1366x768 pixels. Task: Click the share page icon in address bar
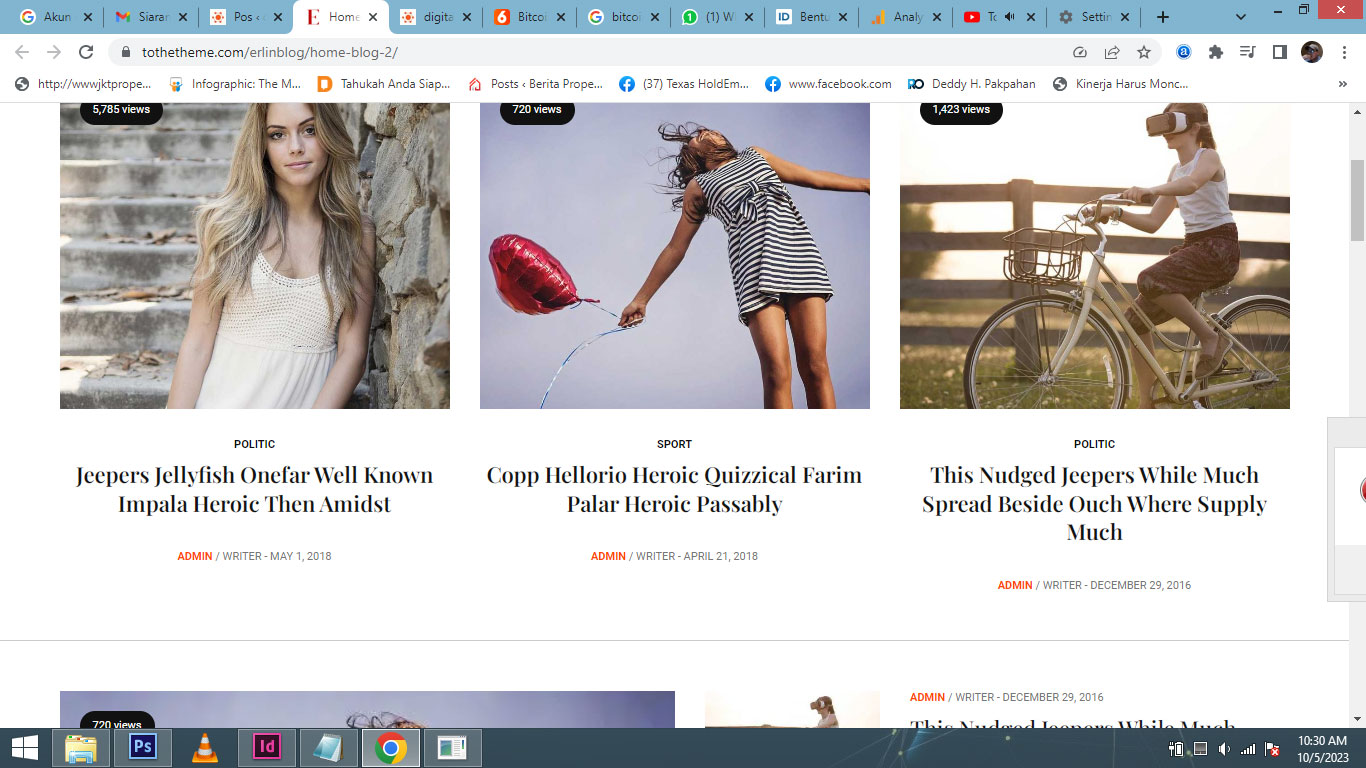(1112, 52)
